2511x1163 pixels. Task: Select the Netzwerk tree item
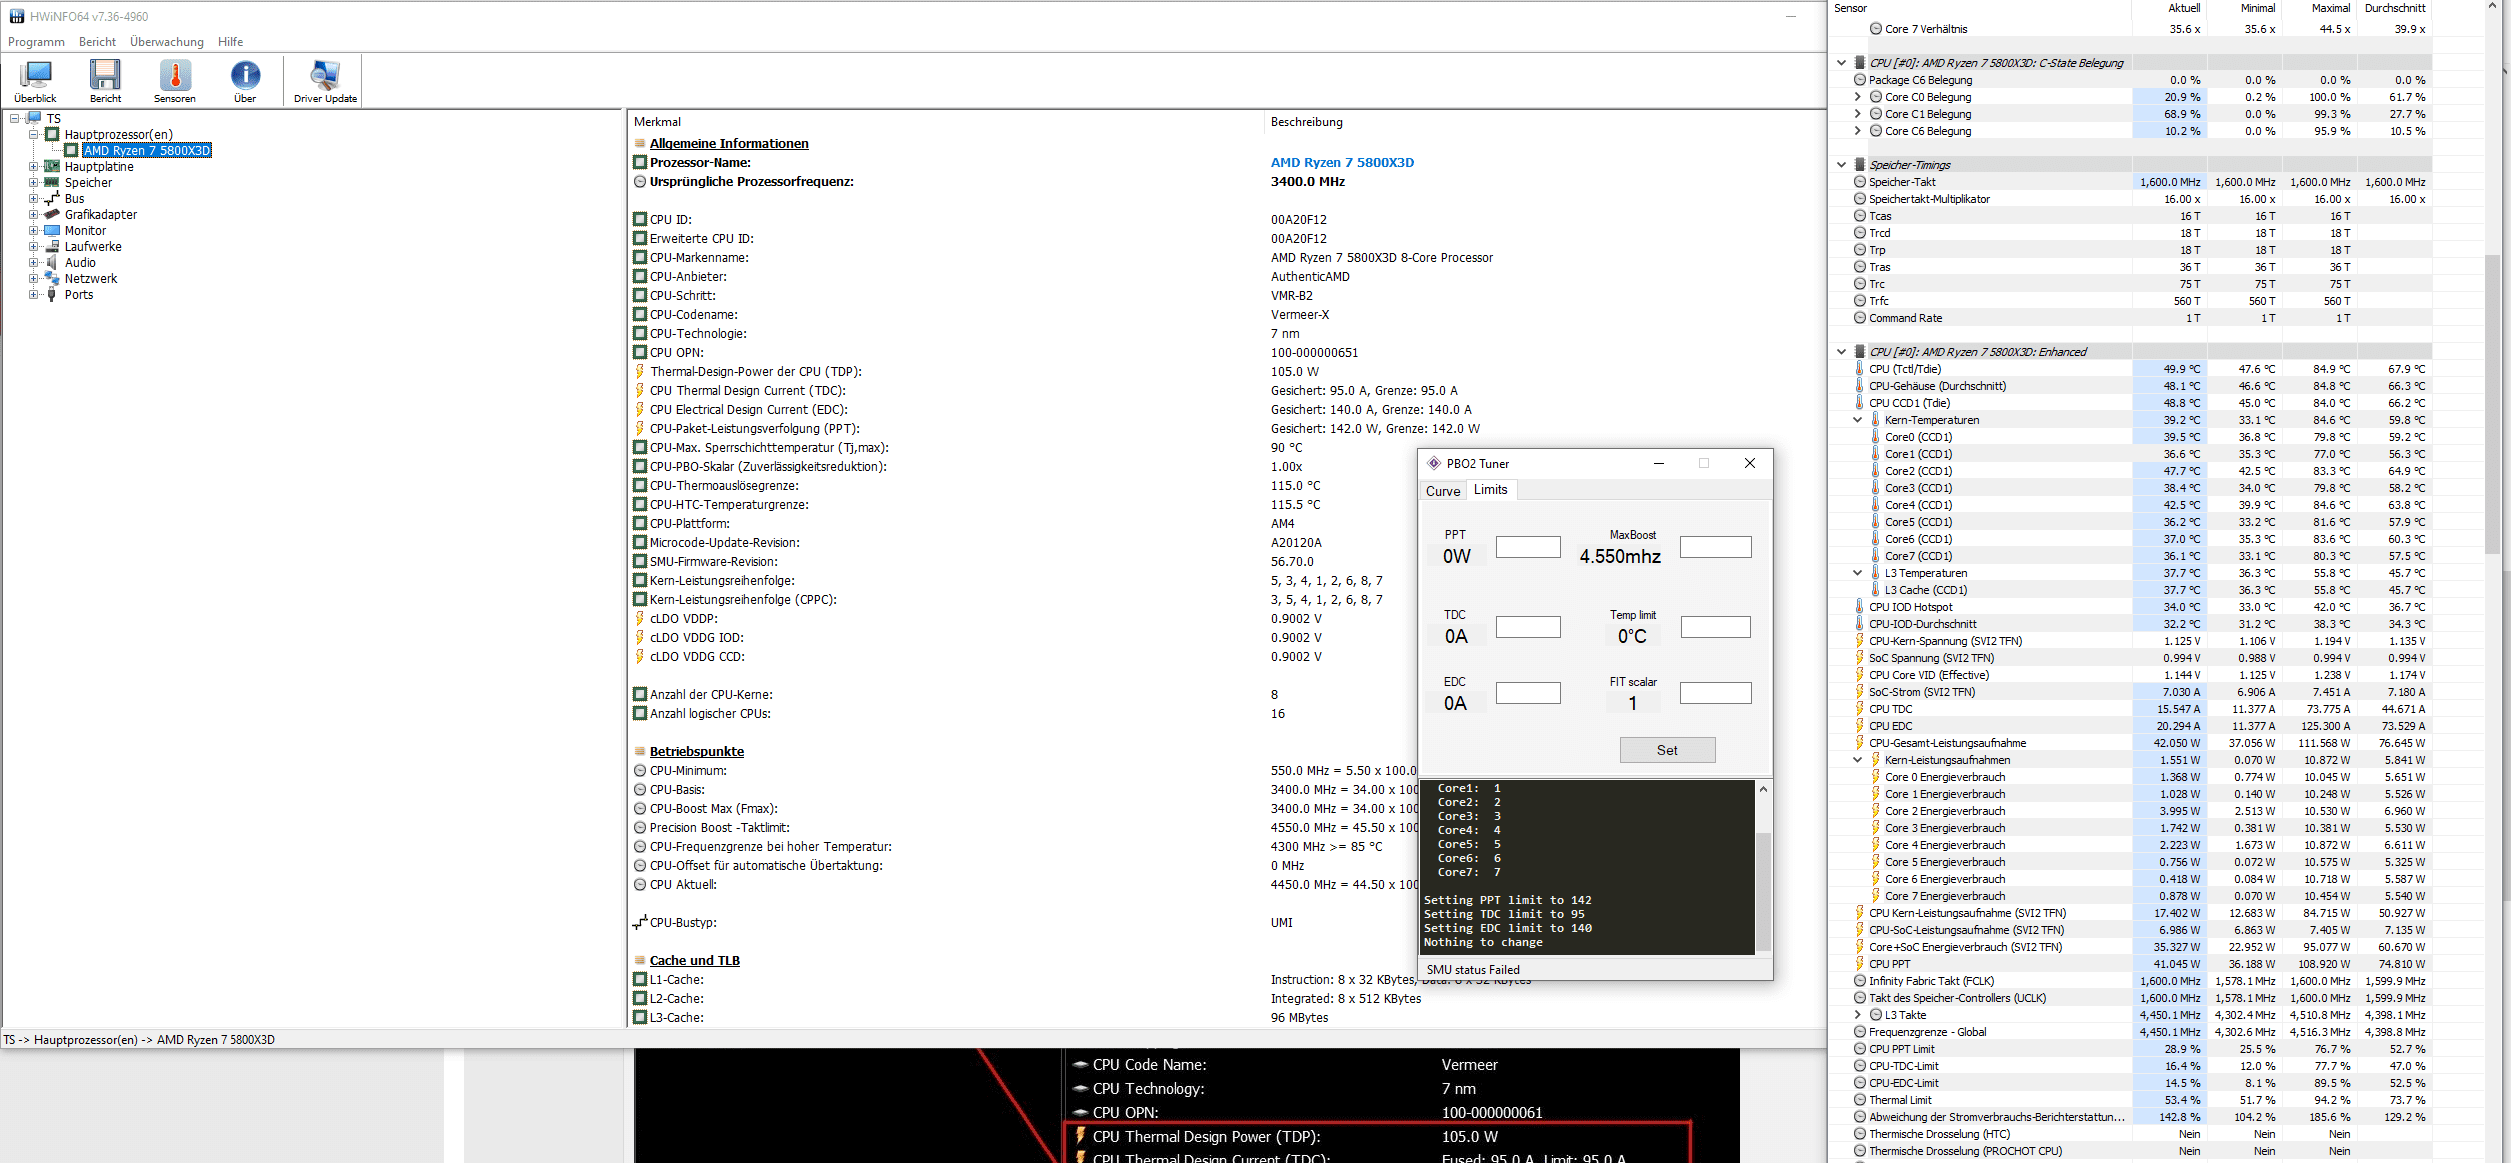coord(91,278)
